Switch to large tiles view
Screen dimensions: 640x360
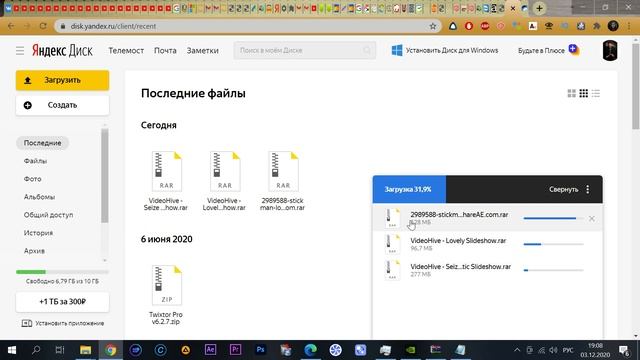[571, 93]
